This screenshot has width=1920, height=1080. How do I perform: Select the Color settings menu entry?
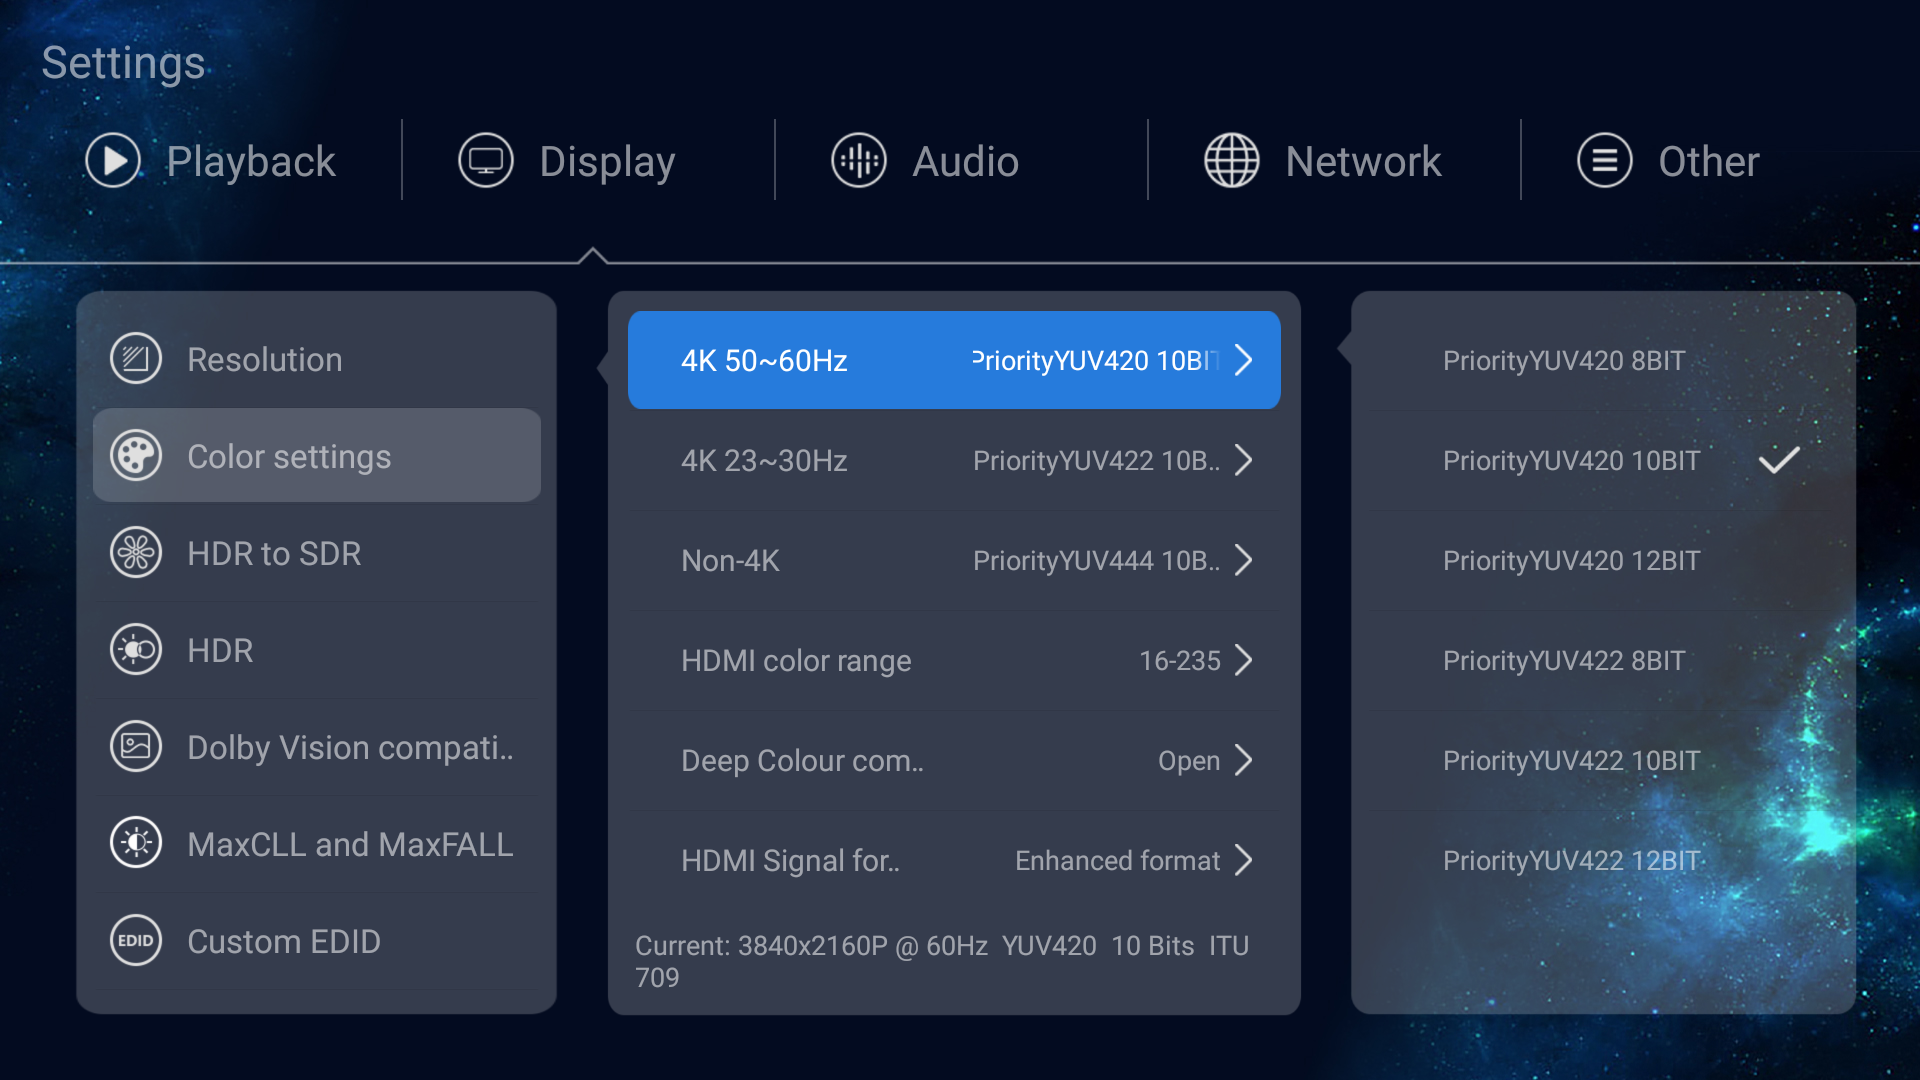(317, 456)
